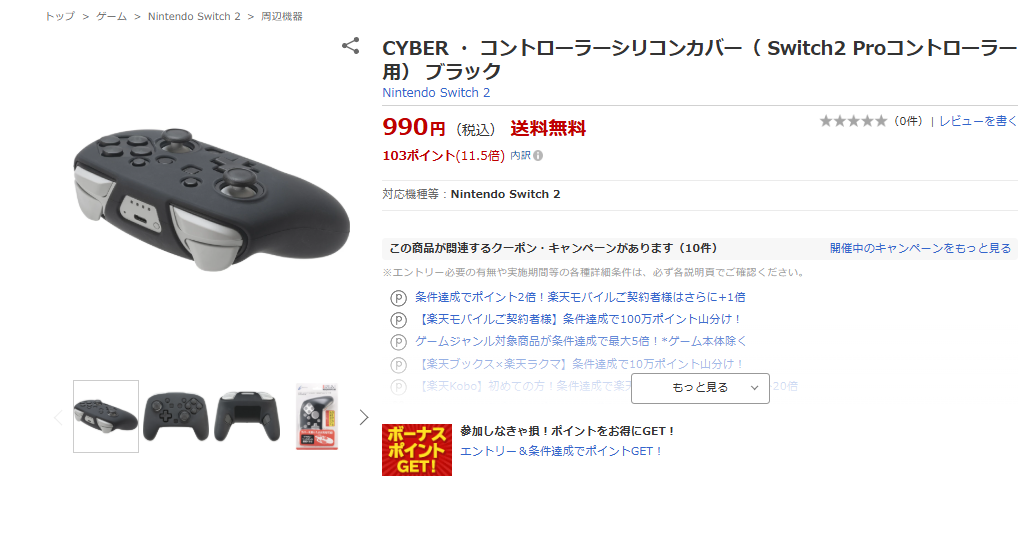Click the point icon for 楽天モバイルご契約者様 campaign

pyautogui.click(x=399, y=320)
